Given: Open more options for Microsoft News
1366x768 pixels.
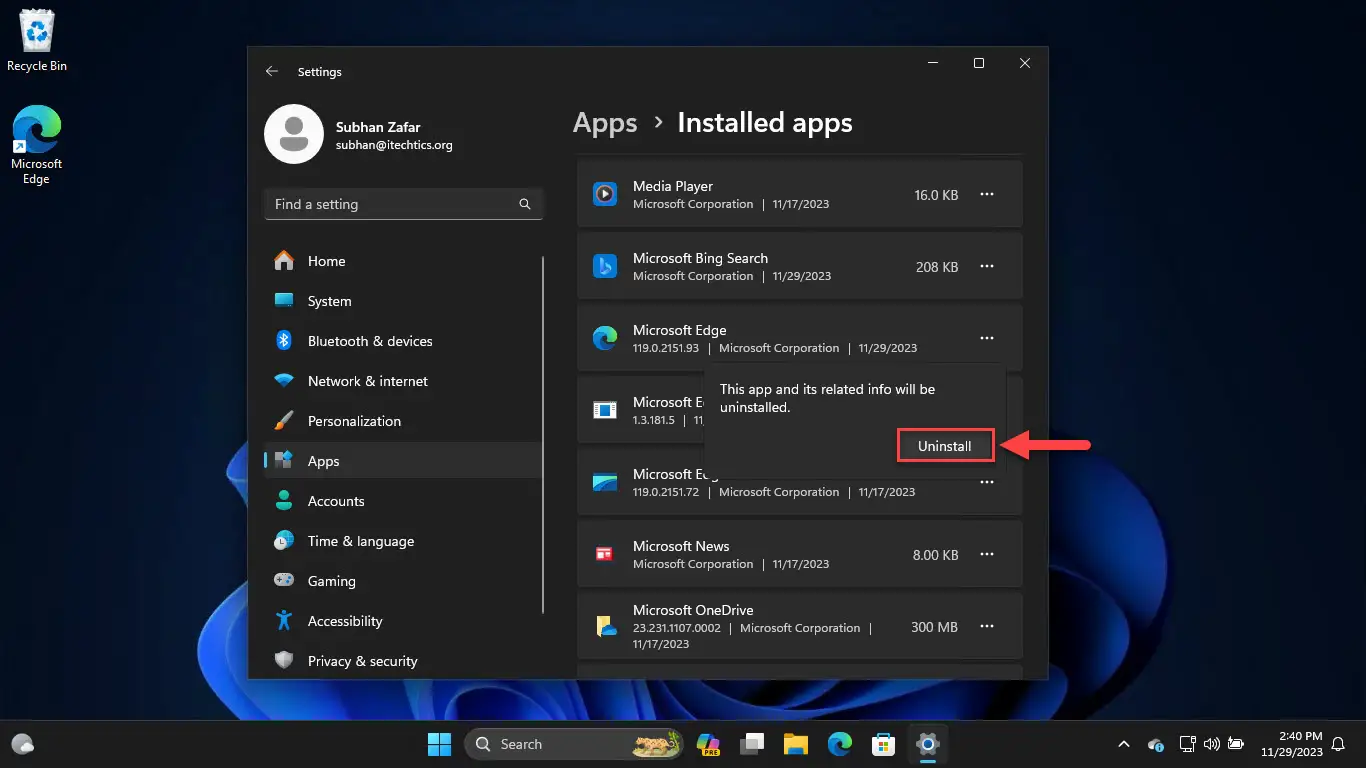Looking at the screenshot, I should [987, 555].
